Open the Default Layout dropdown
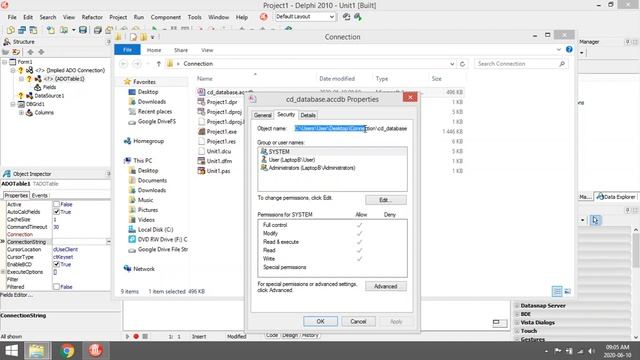This screenshot has height=360, width=640. (x=332, y=17)
